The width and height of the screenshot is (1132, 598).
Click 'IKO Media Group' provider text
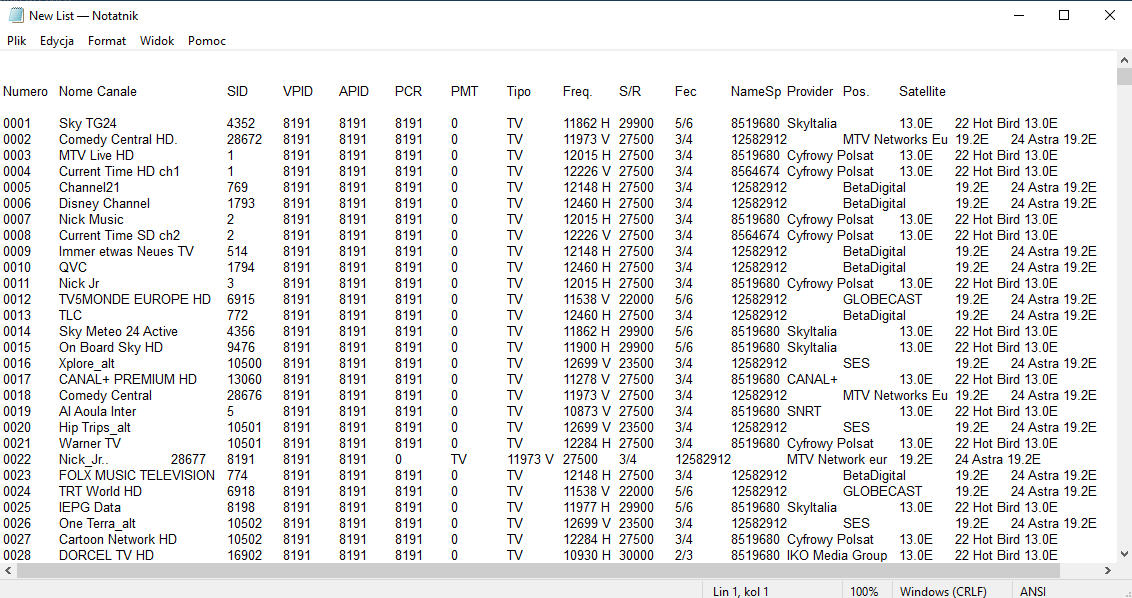tap(837, 555)
